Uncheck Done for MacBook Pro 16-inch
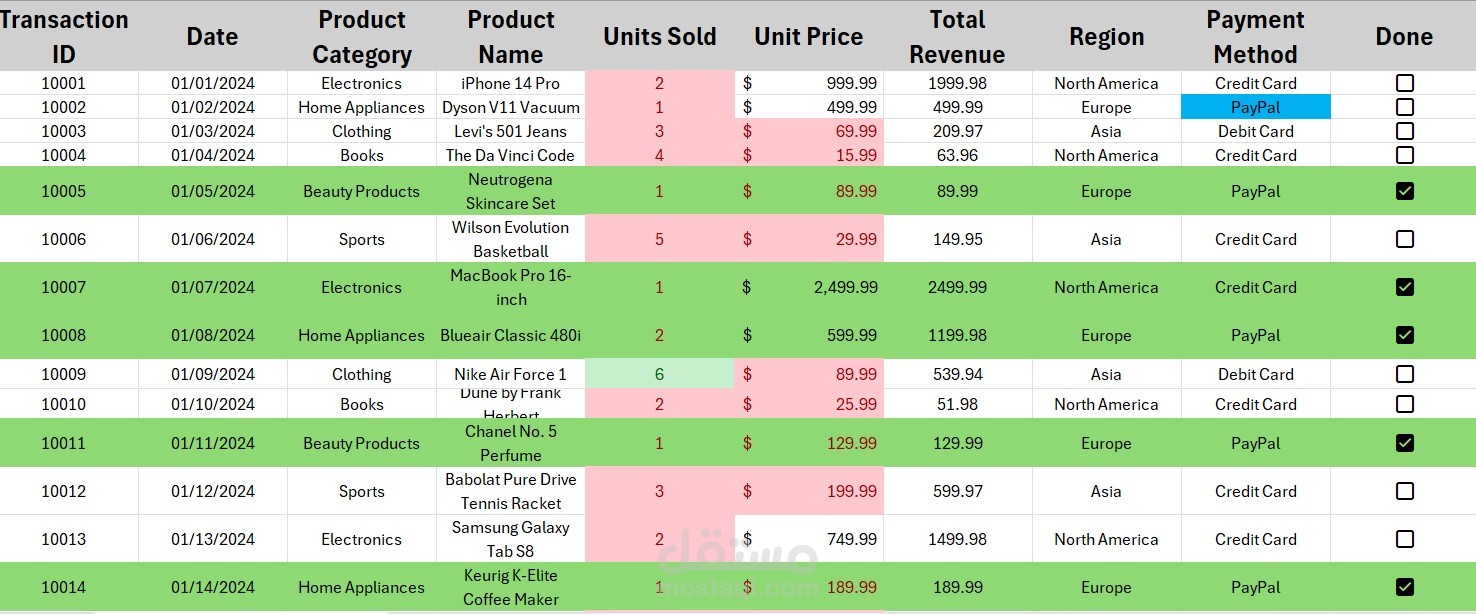The width and height of the screenshot is (1476, 614). point(1404,287)
